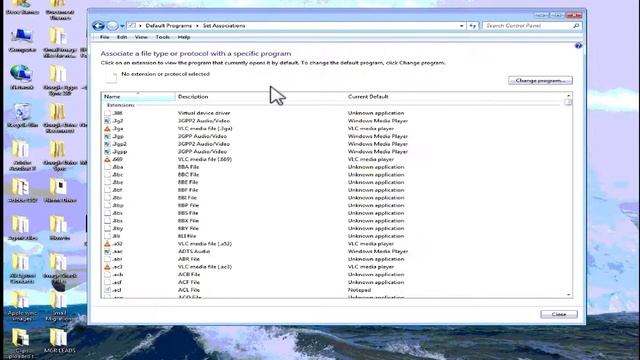Select the VLC cone icon for .669
This screenshot has width=640, height=360.
pos(107,159)
